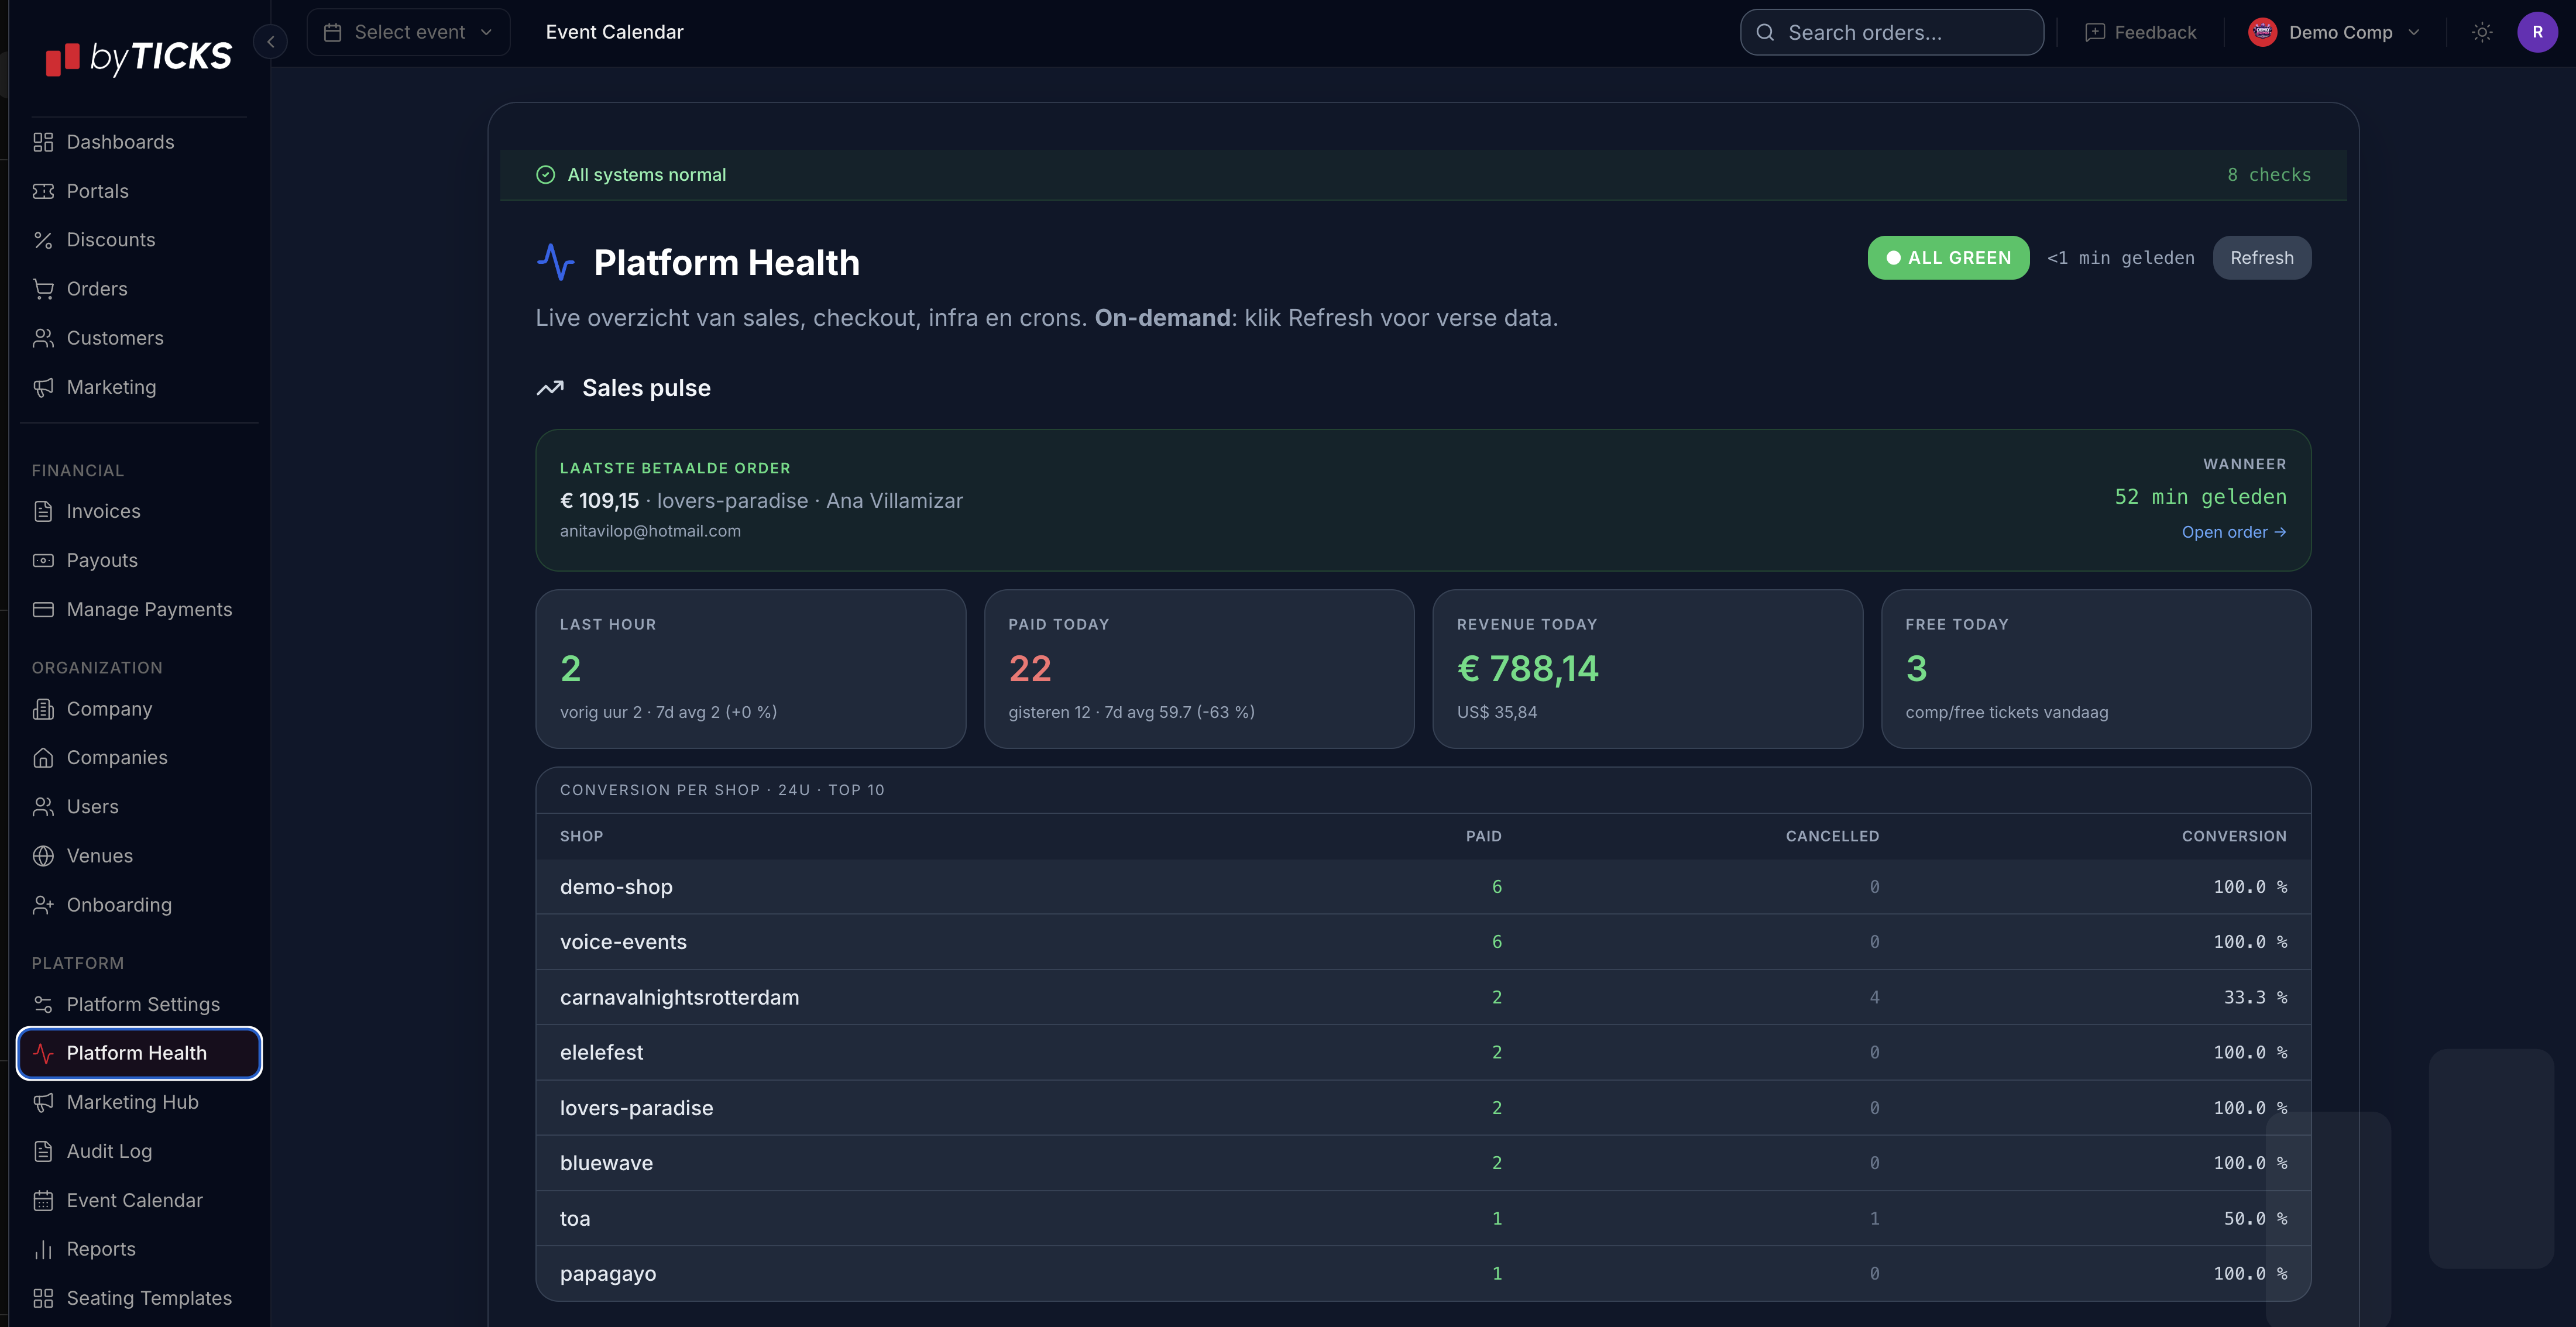The image size is (2576, 1327).
Task: Click the search magnifier icon
Action: tap(1765, 32)
